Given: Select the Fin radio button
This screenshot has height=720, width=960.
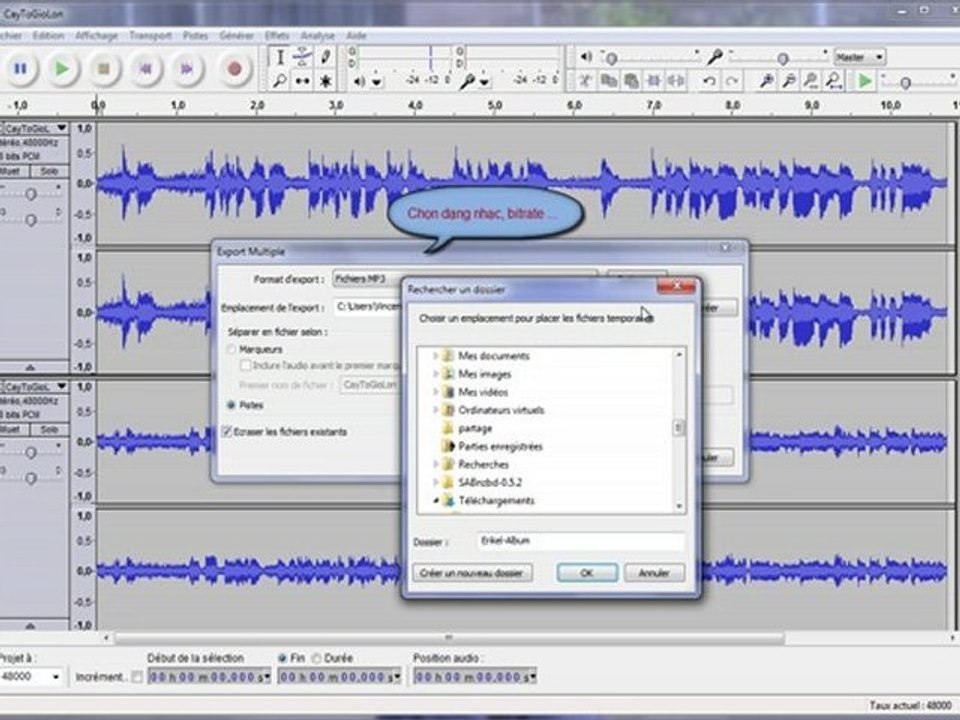Looking at the screenshot, I should 282,658.
